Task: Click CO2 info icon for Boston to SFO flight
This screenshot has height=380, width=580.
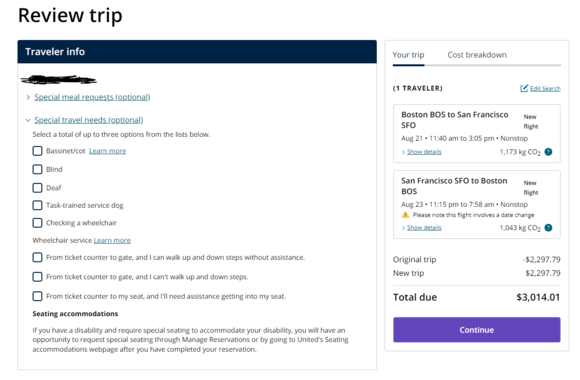Action: tap(549, 152)
